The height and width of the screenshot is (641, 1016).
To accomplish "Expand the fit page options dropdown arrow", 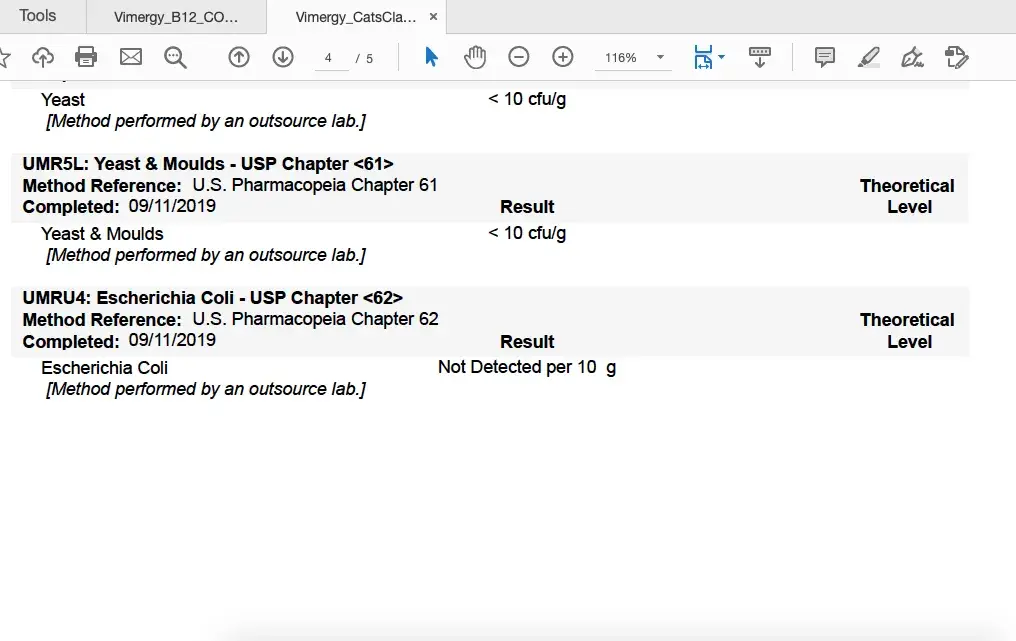I will [x=722, y=58].
